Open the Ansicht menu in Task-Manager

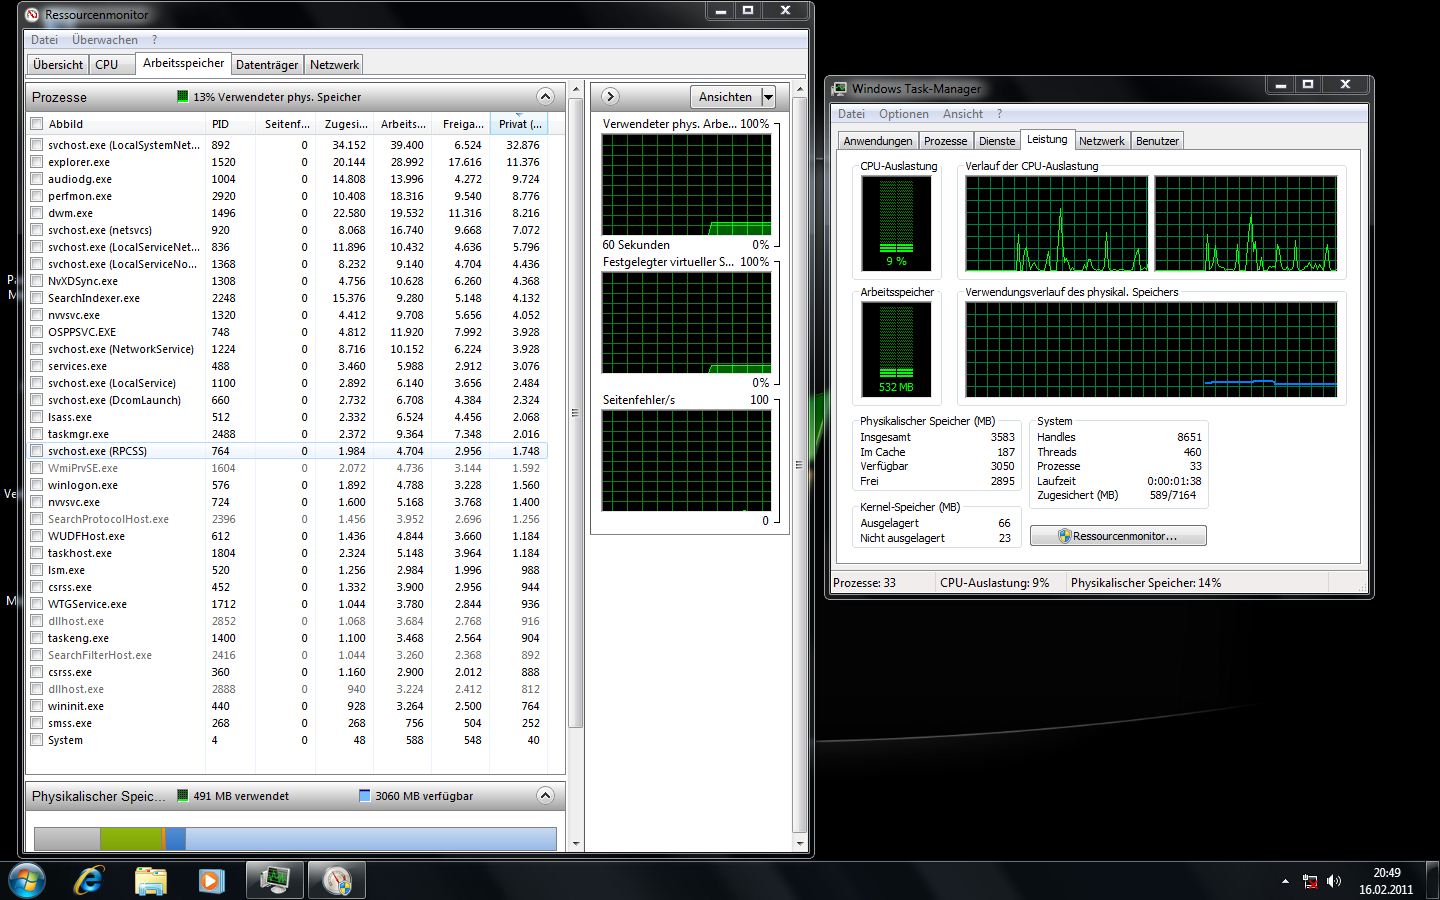coord(963,114)
